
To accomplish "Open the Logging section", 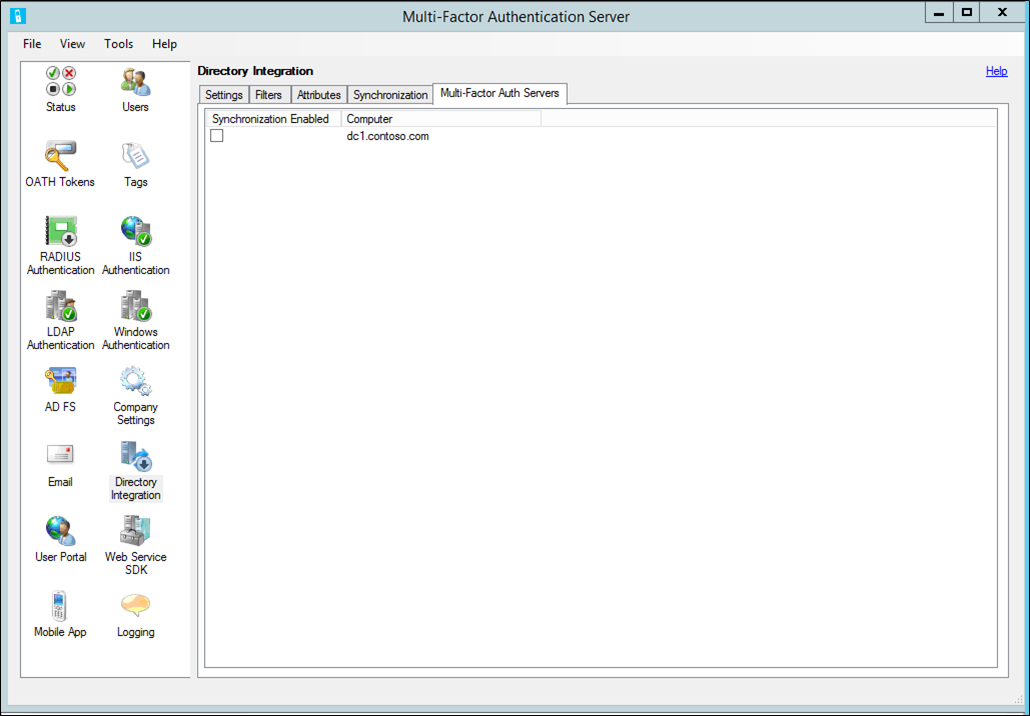I will (x=135, y=612).
